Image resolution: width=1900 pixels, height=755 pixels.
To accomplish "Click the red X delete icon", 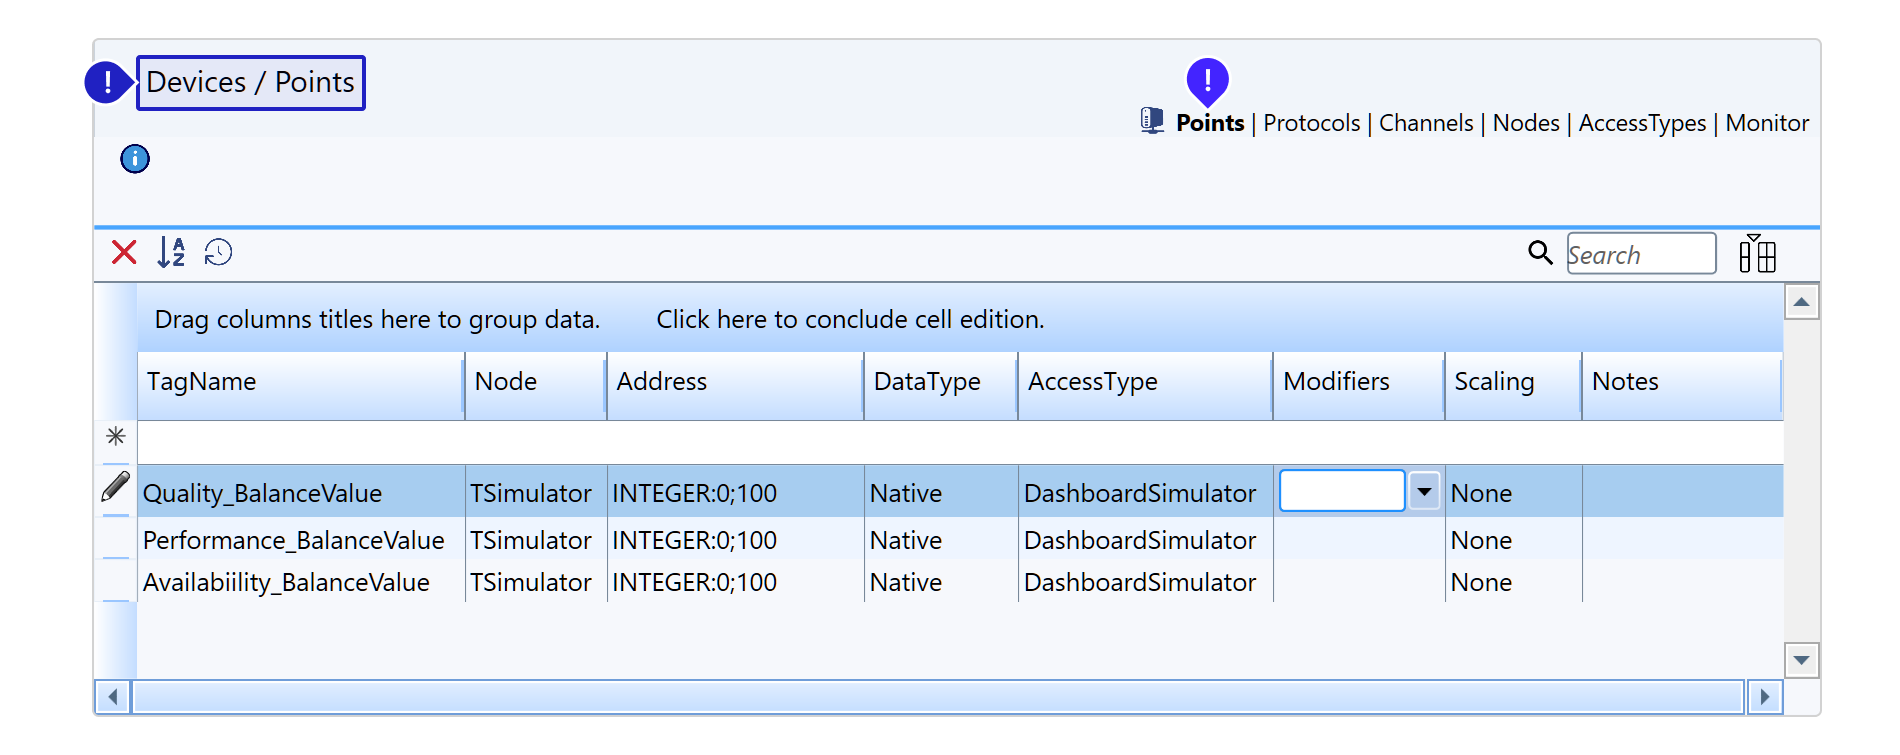I will tap(124, 252).
